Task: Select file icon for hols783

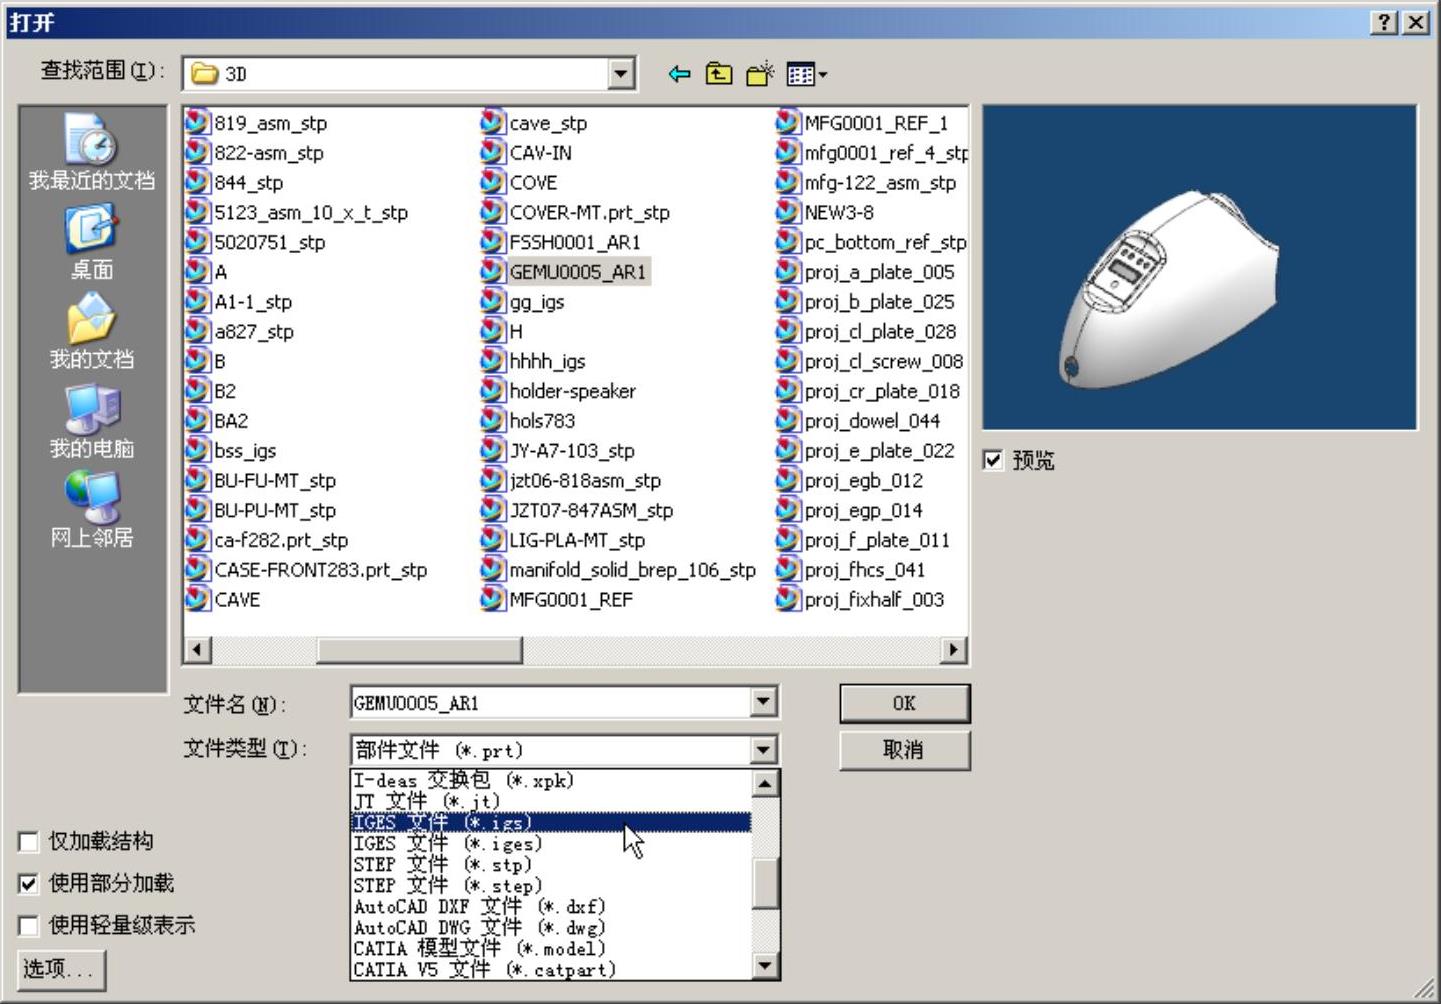Action: point(493,421)
